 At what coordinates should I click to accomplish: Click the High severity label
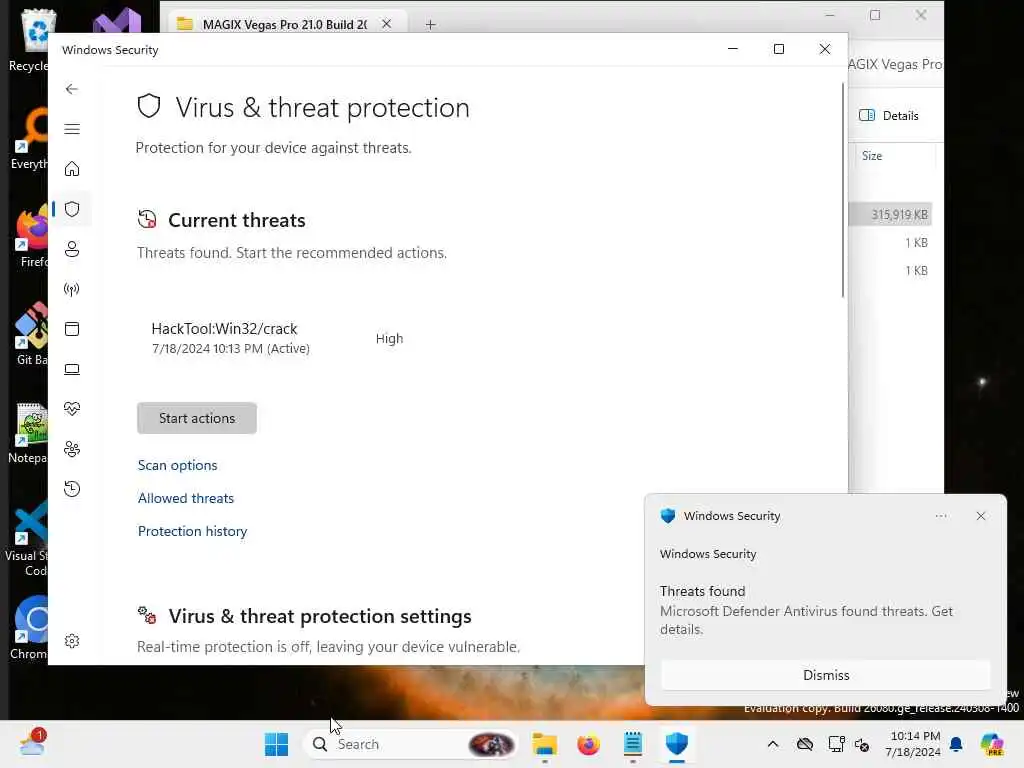tap(389, 338)
